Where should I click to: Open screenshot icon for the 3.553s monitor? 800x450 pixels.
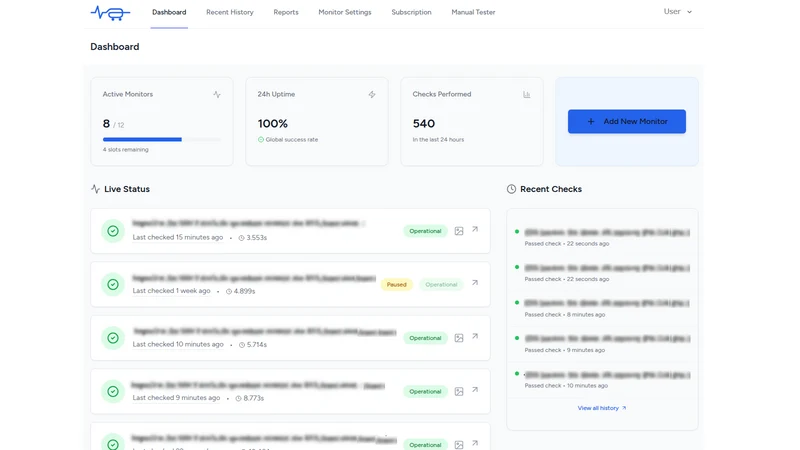459,231
